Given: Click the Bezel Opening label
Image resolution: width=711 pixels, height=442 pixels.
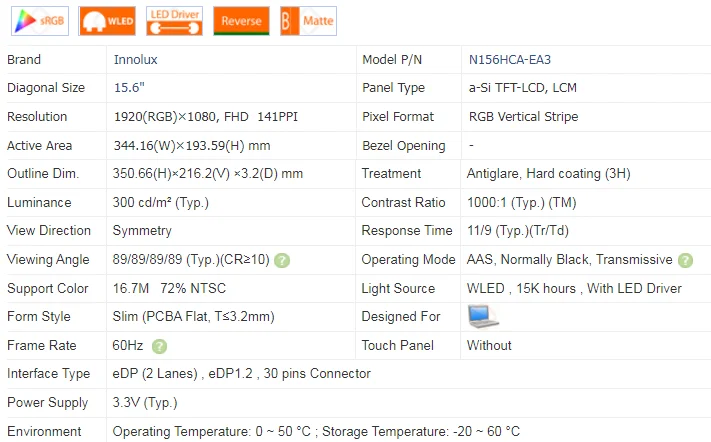Looking at the screenshot, I should coord(404,146).
